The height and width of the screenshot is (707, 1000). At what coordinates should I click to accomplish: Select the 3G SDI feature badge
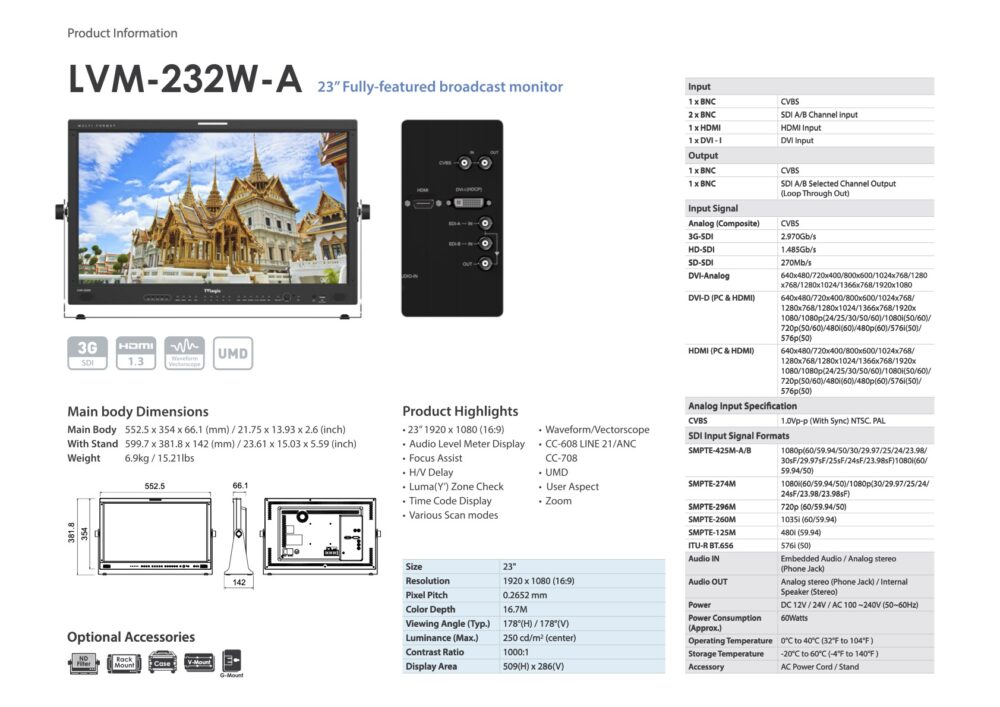87,352
